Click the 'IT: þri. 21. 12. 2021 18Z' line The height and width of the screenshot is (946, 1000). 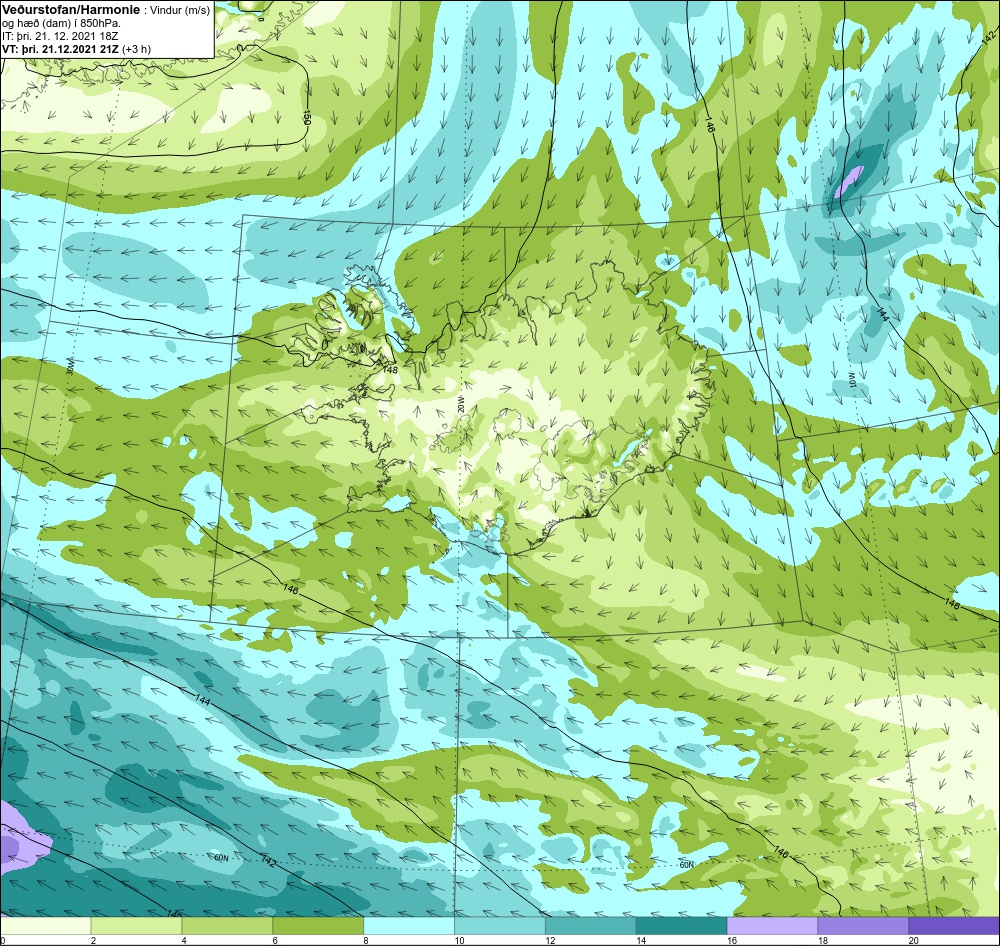pos(60,36)
